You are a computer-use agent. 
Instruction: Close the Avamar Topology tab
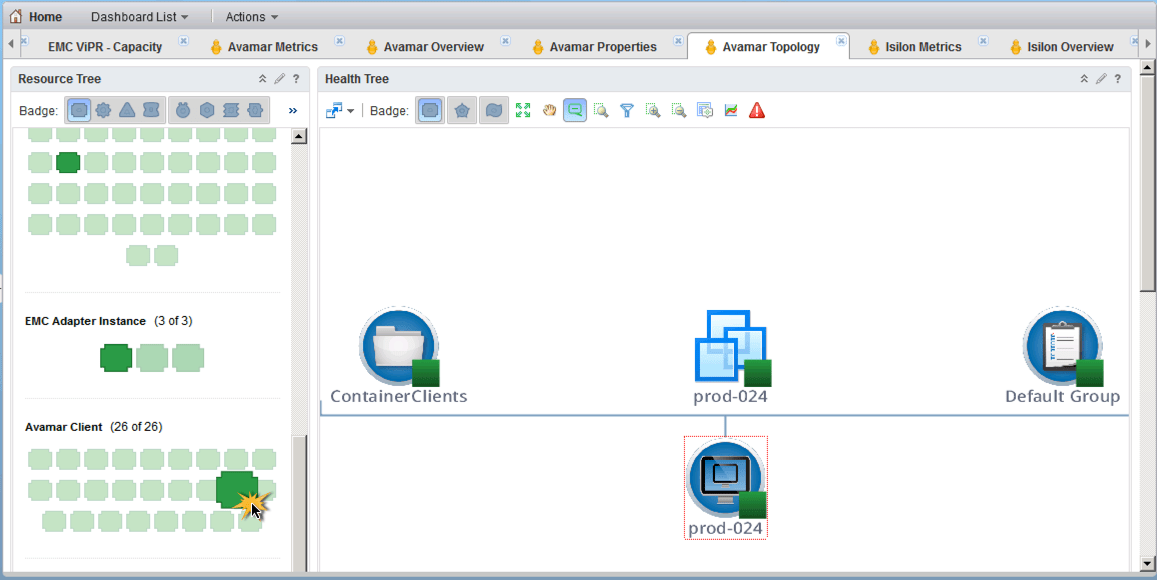tap(841, 41)
